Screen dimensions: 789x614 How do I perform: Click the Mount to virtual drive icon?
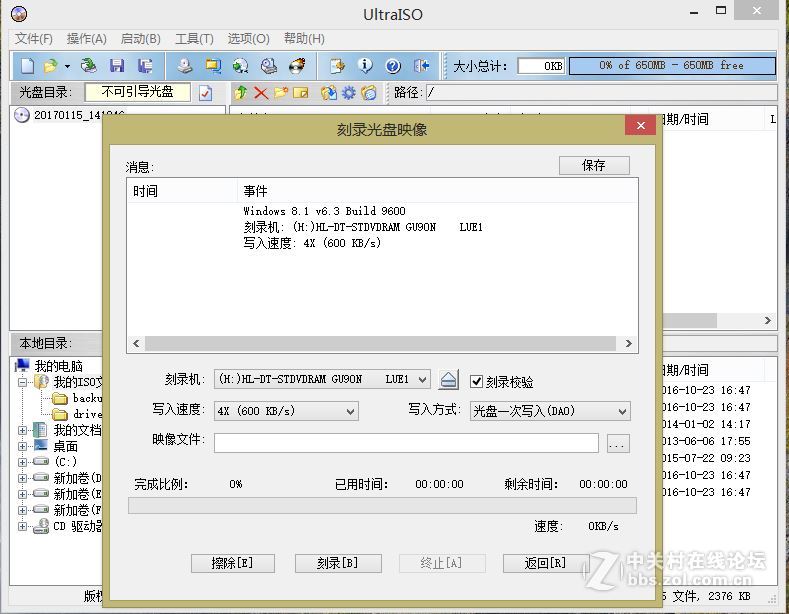click(269, 66)
